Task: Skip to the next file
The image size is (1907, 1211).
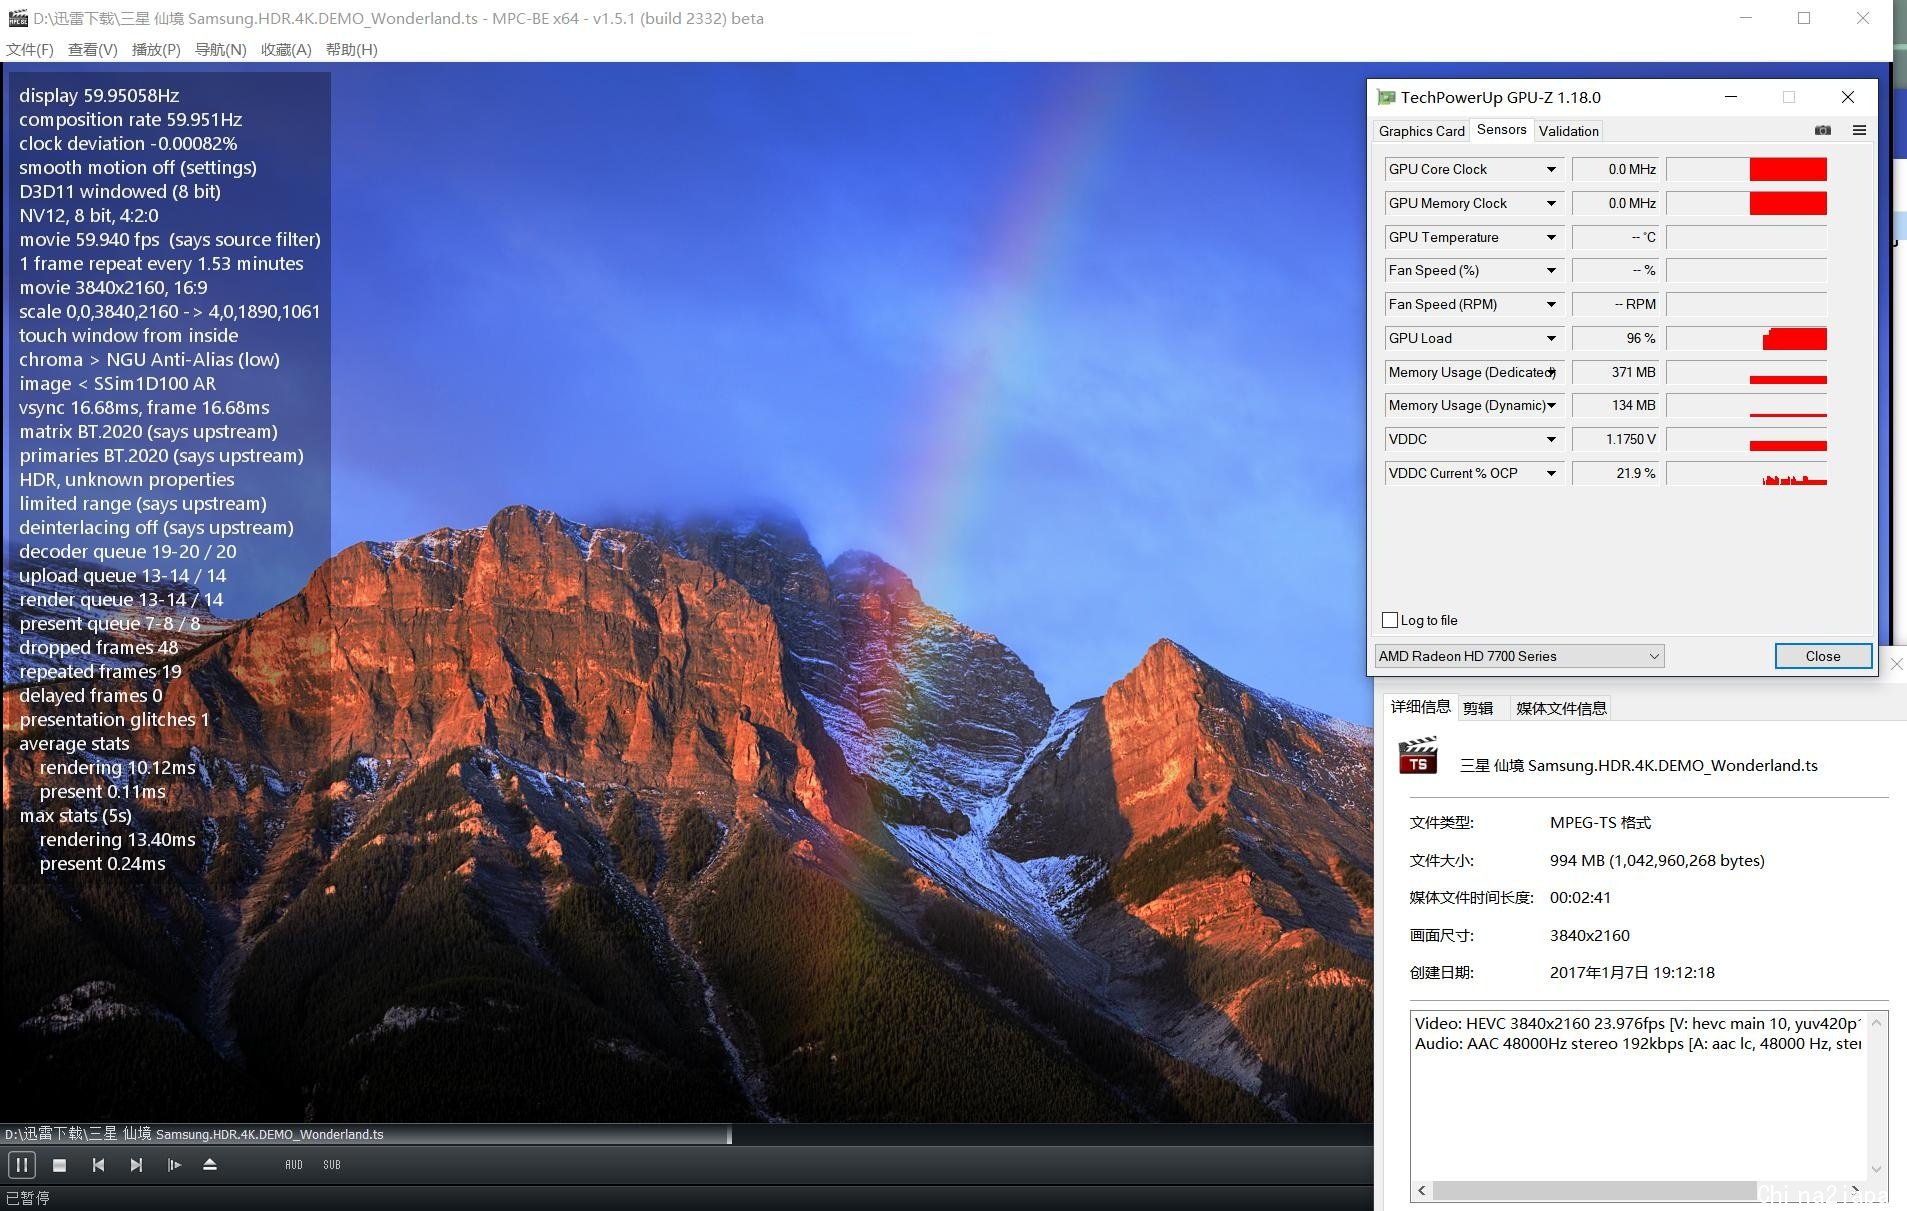Action: pyautogui.click(x=136, y=1165)
